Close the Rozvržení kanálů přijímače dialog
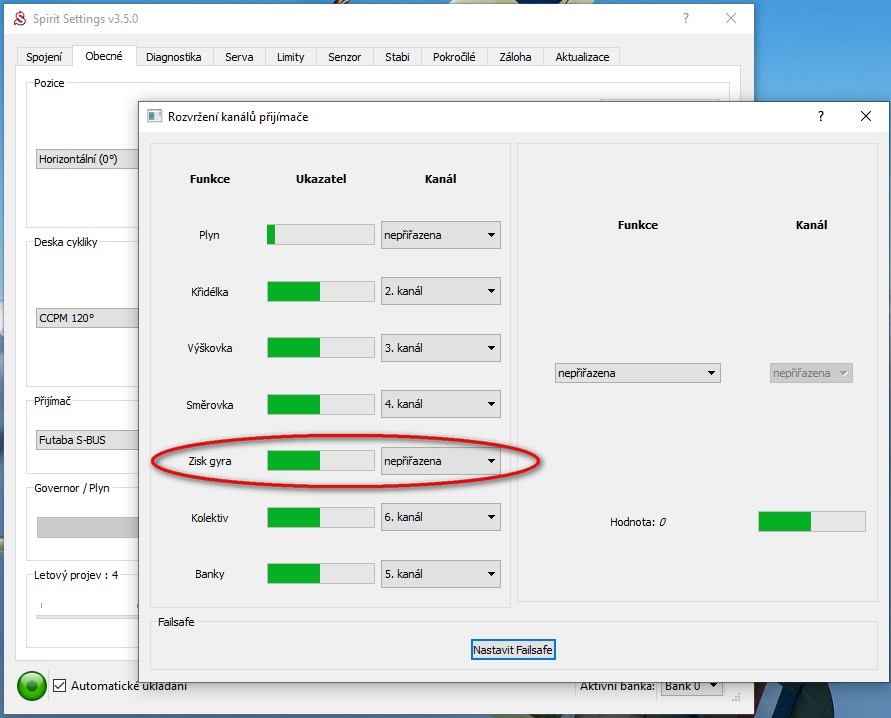Viewport: 891px width, 718px height. tap(866, 117)
